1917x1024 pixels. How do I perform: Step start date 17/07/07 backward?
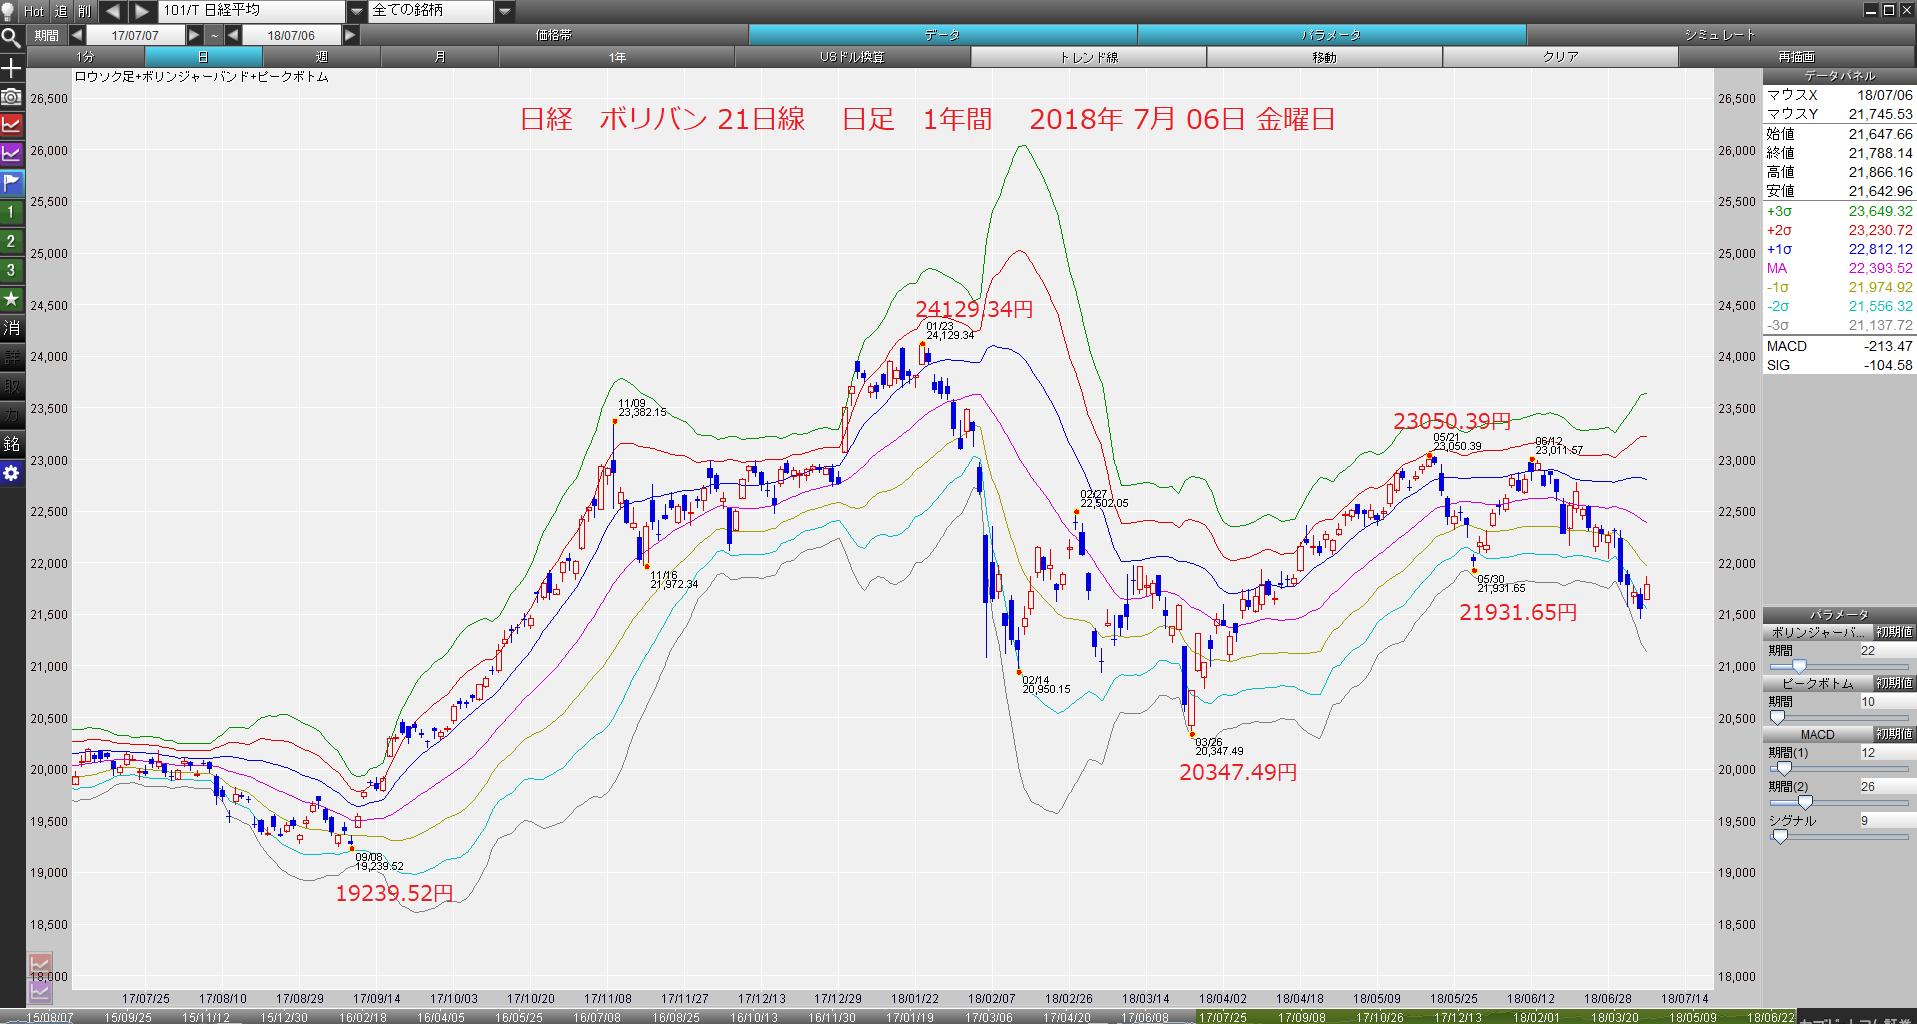point(77,35)
